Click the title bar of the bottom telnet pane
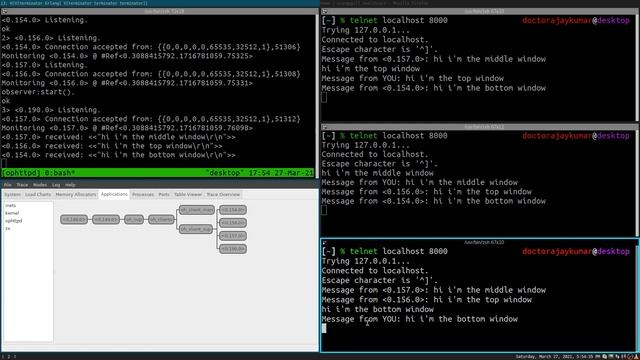Image resolution: width=640 pixels, height=360 pixels. click(480, 242)
